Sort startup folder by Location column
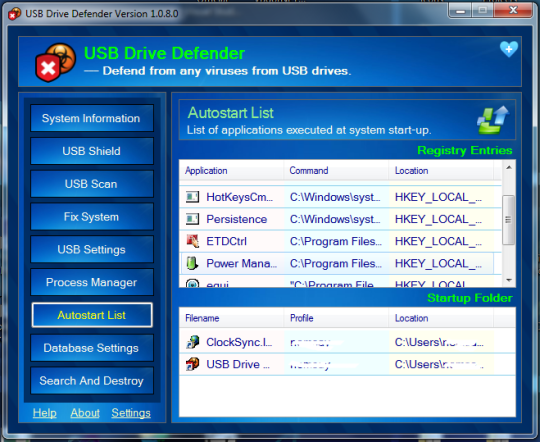The width and height of the screenshot is (540, 442). [x=441, y=318]
